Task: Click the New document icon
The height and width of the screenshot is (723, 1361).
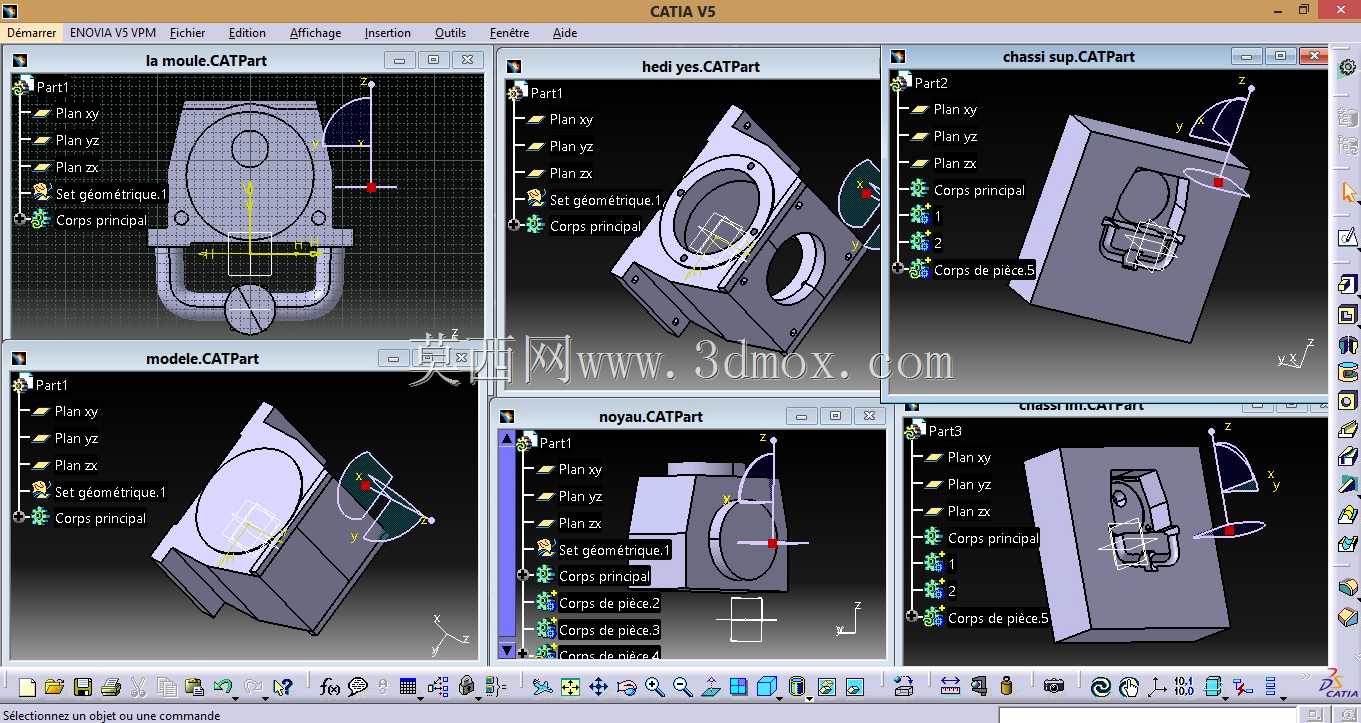Action: 27,687
